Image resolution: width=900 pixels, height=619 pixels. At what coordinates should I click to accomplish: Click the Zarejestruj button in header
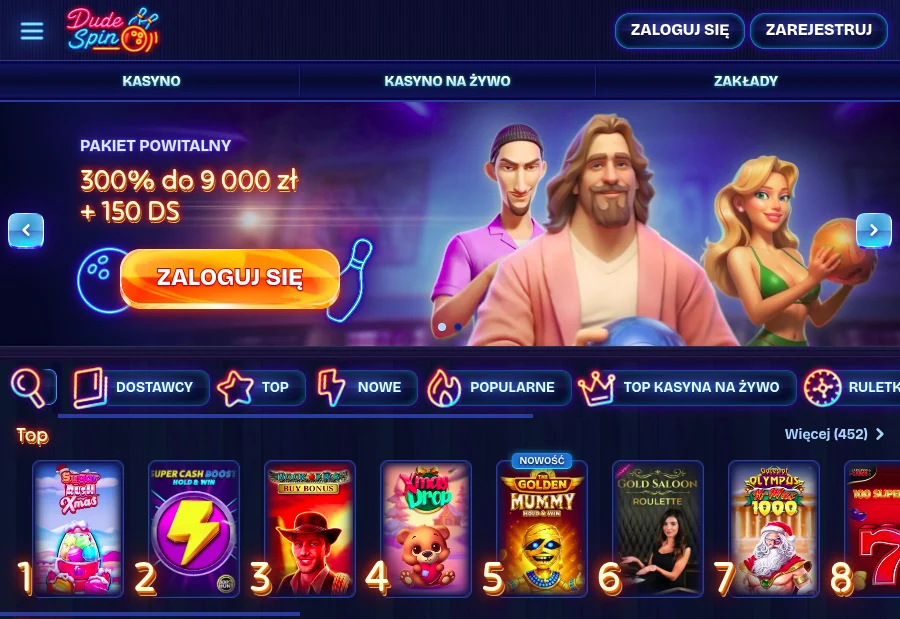[819, 30]
